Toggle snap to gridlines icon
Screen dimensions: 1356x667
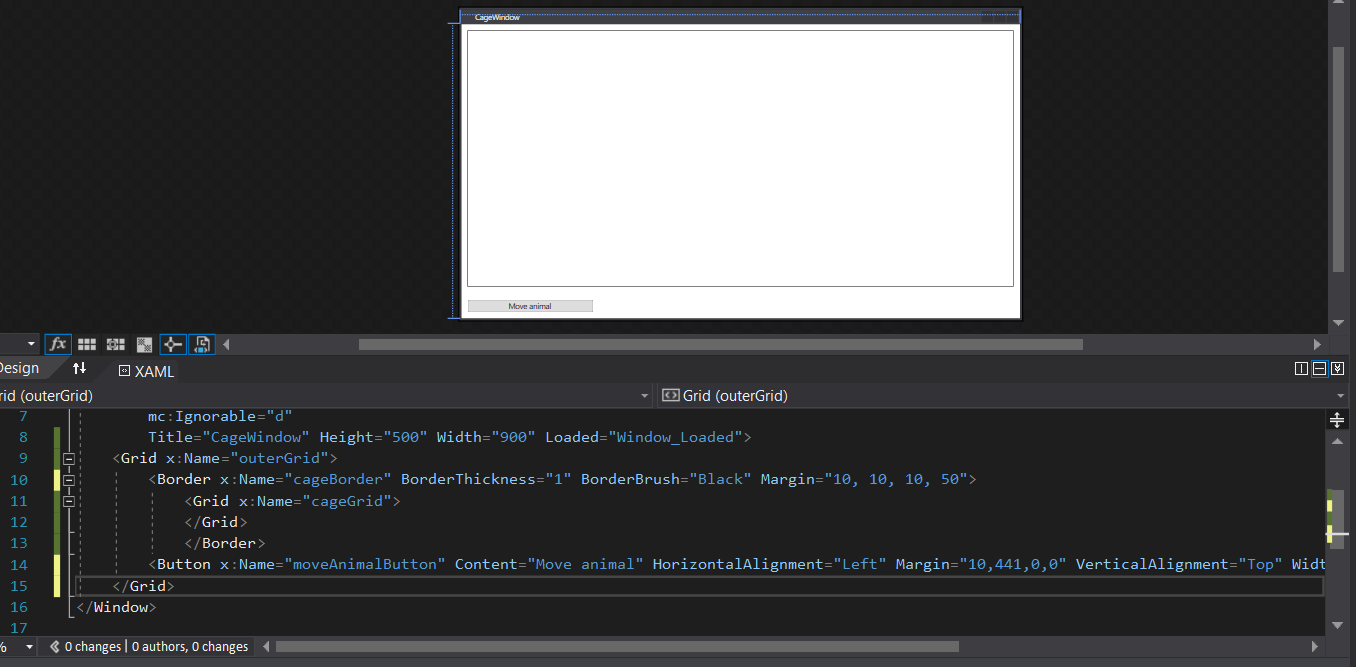pyautogui.click(x=116, y=344)
